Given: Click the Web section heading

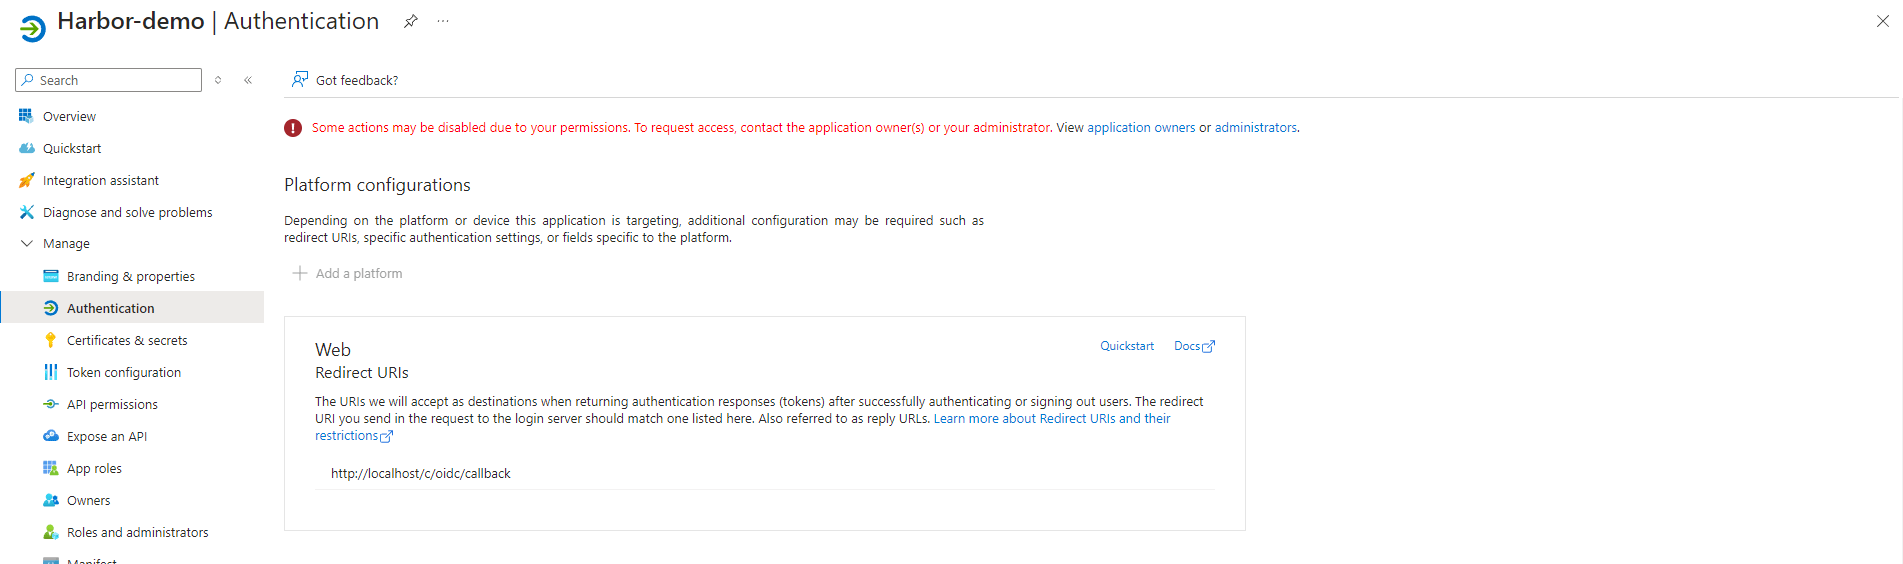Looking at the screenshot, I should pos(333,350).
